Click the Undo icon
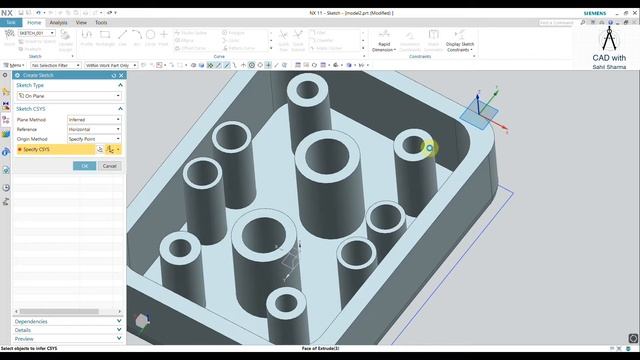Image resolution: width=640 pixels, height=360 pixels. [38, 13]
